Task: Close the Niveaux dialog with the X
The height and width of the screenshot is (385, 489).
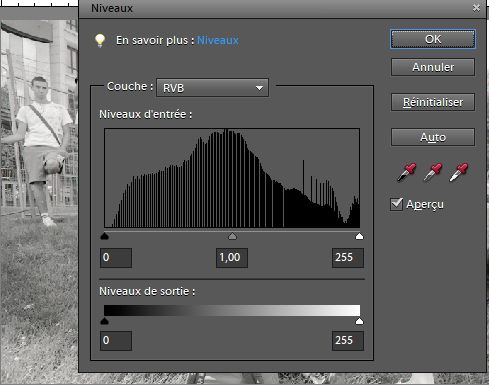Action: click(476, 8)
